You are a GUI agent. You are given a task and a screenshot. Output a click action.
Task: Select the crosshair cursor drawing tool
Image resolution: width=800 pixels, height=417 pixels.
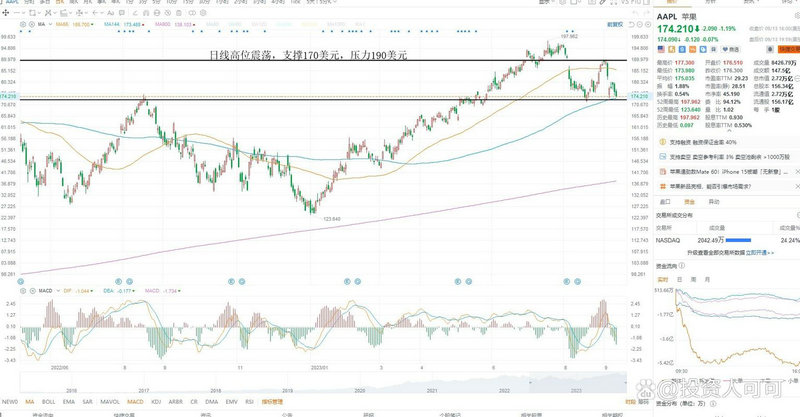(6, 13)
